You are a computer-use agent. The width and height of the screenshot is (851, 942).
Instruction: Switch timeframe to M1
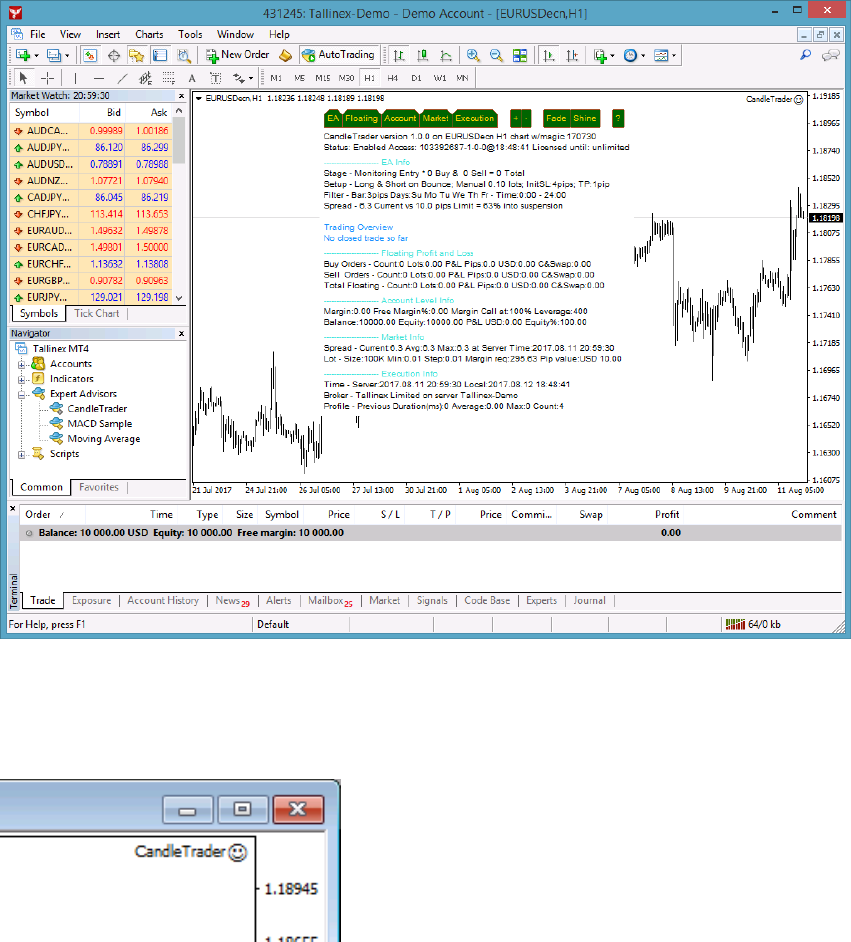[x=276, y=78]
